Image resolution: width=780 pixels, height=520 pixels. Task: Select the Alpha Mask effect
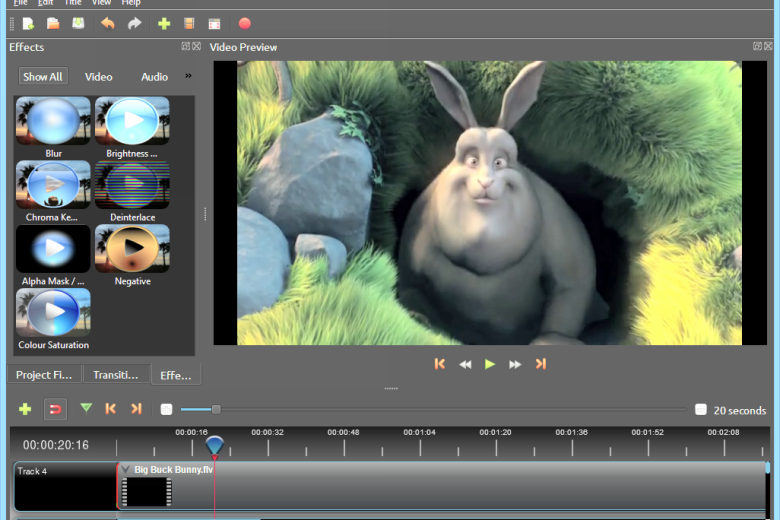(x=53, y=255)
